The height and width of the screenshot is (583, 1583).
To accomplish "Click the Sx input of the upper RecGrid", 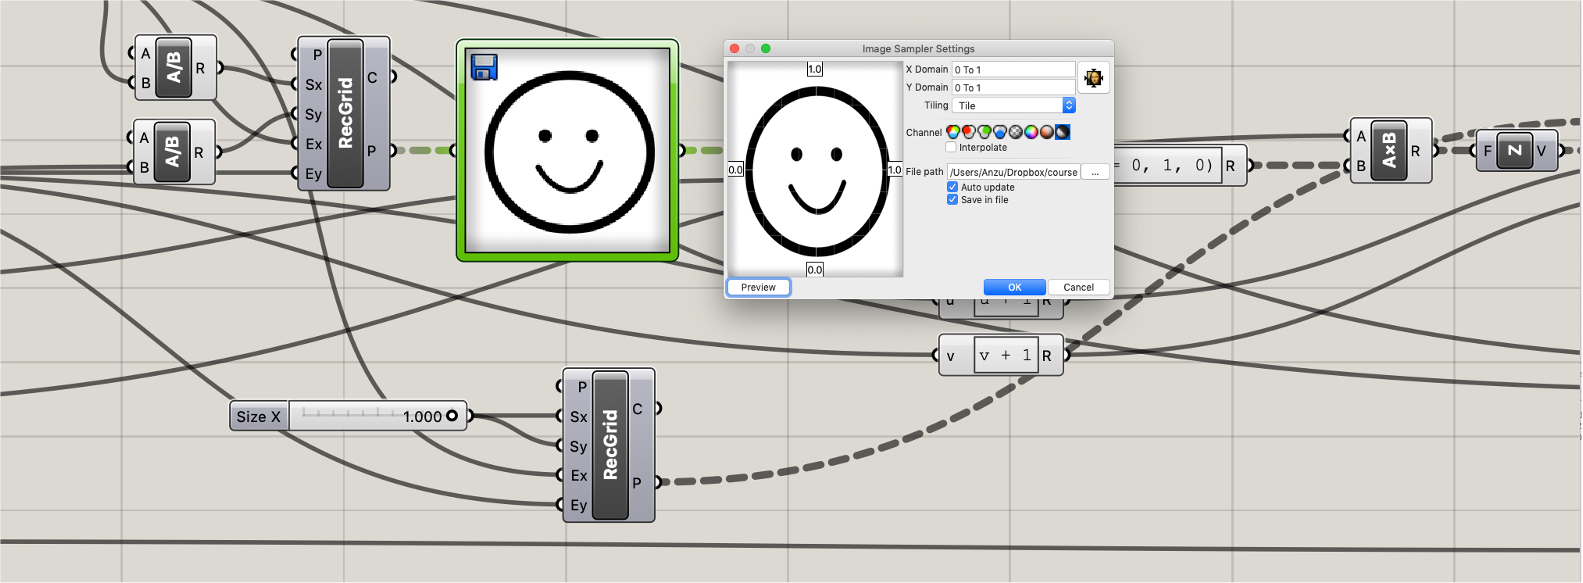I will pyautogui.click(x=313, y=85).
